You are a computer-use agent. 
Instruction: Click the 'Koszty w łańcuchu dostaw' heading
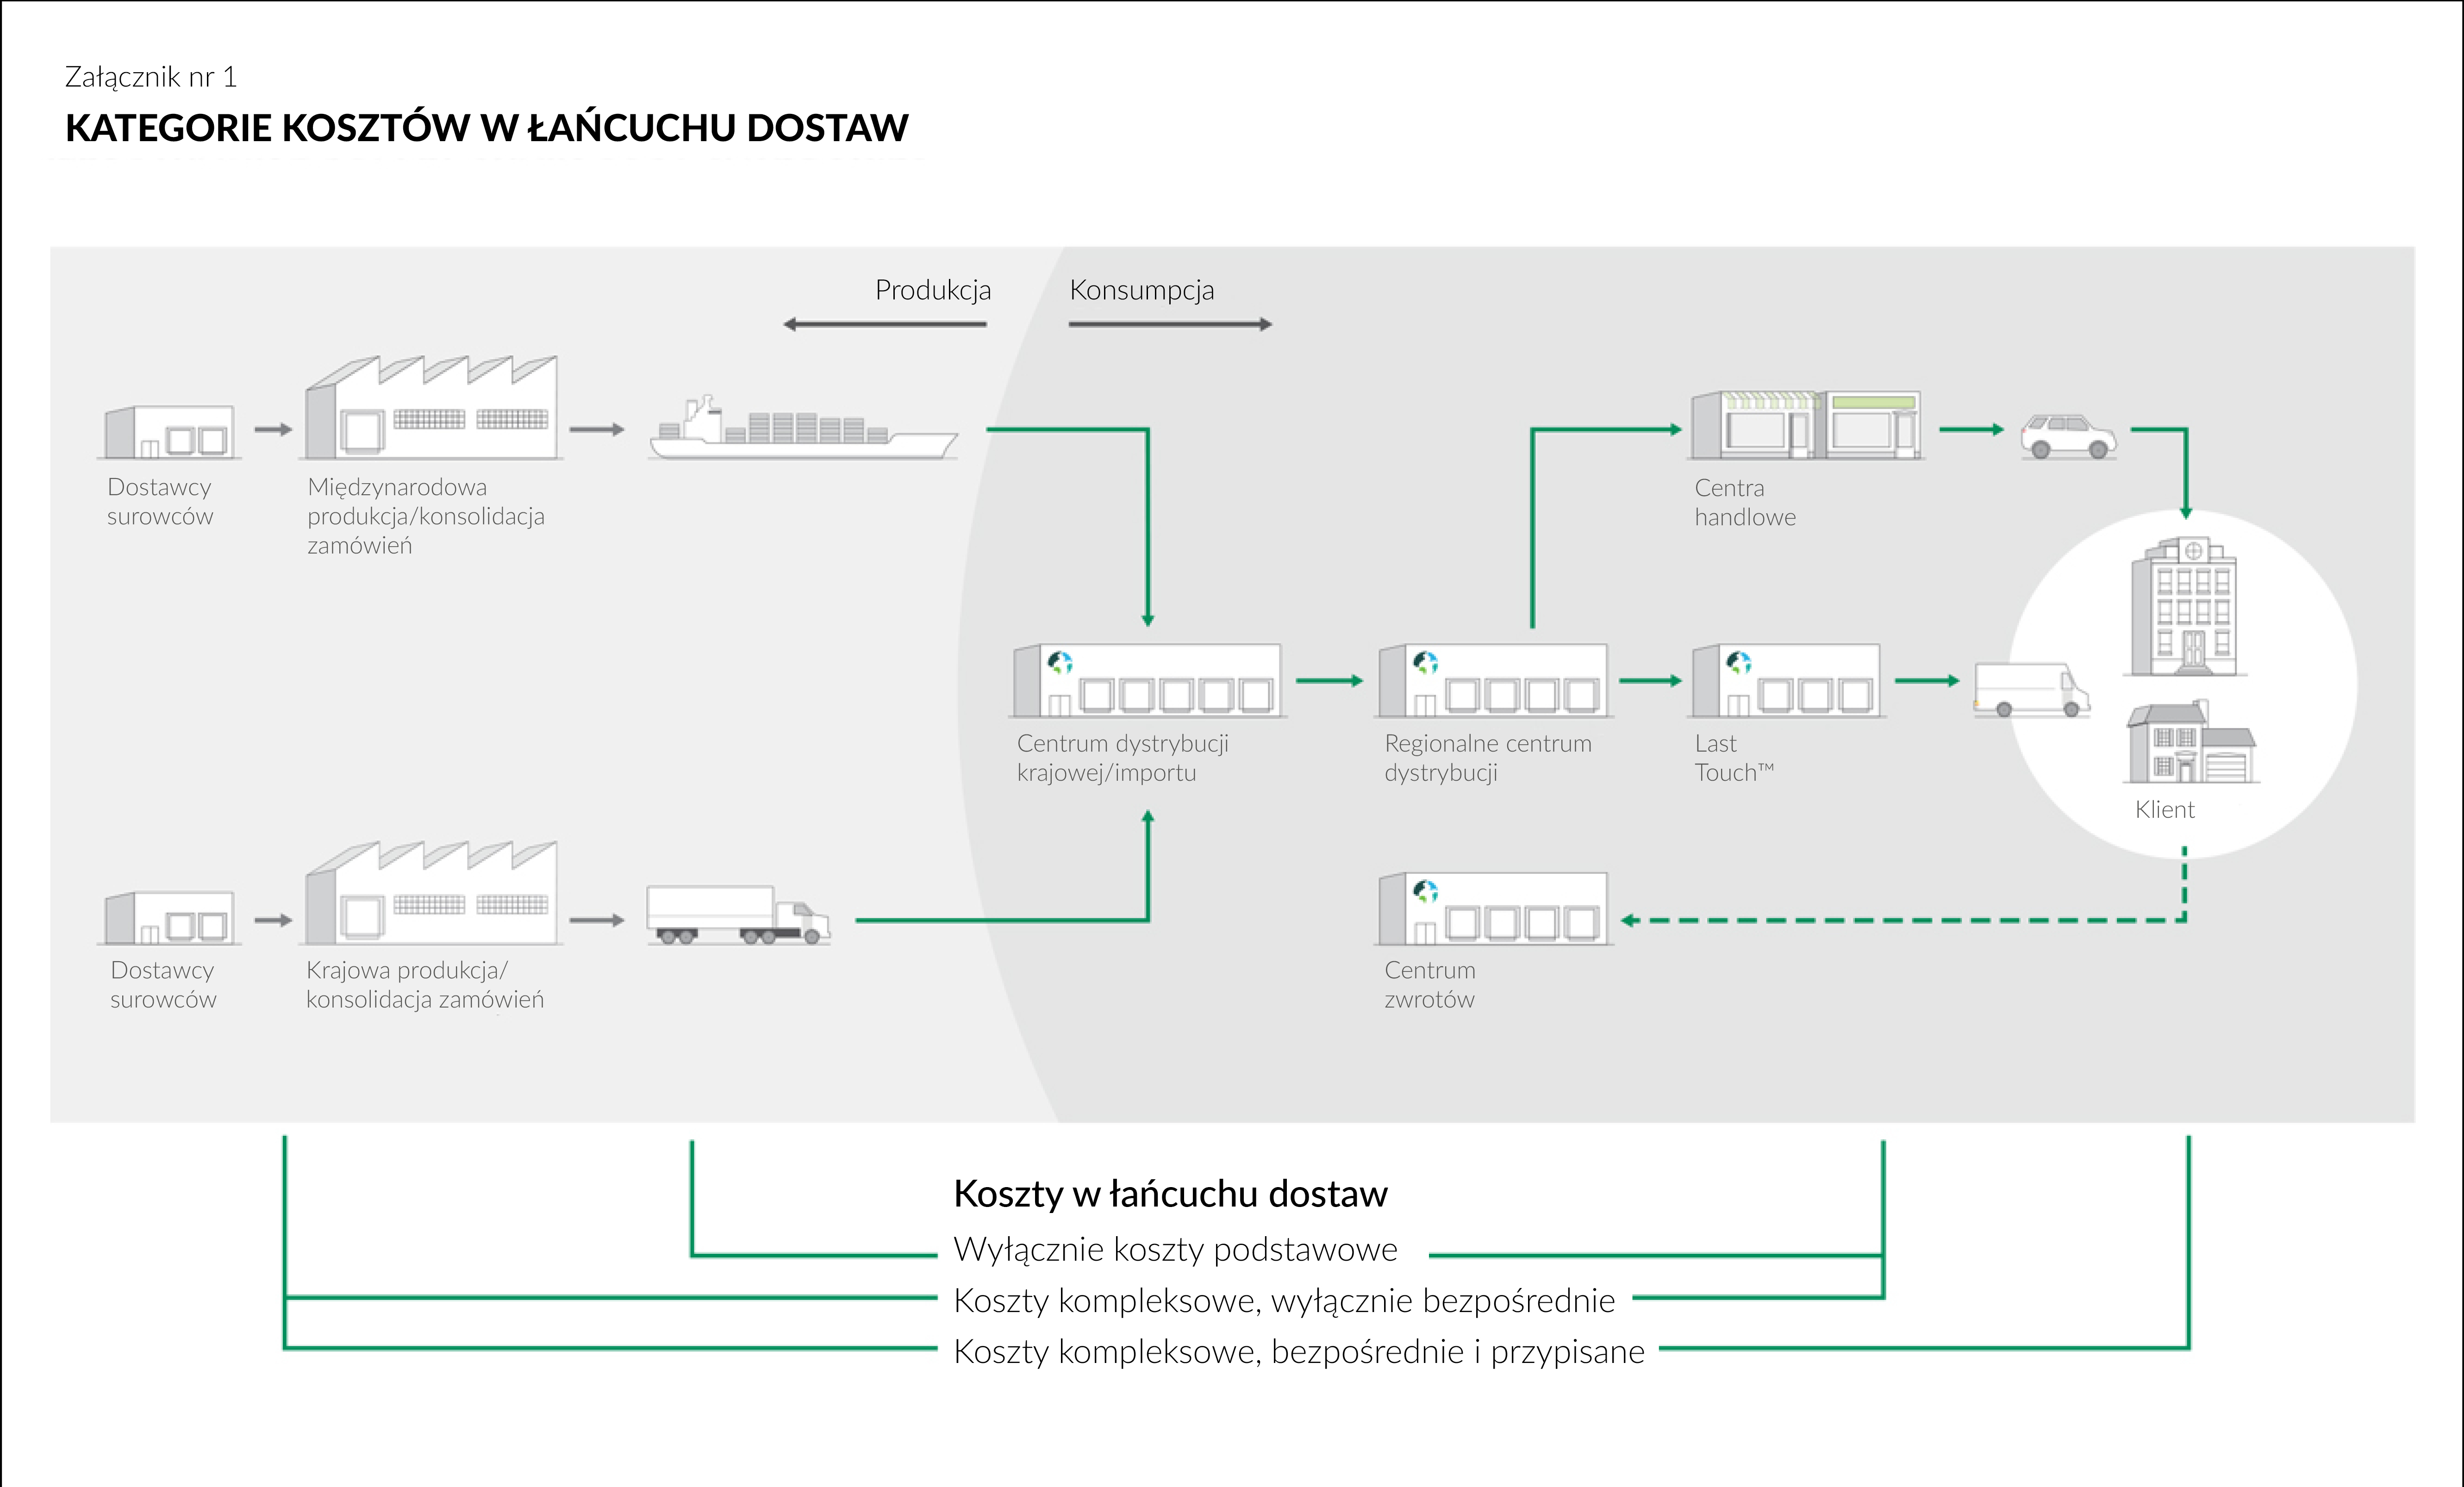[1171, 1194]
